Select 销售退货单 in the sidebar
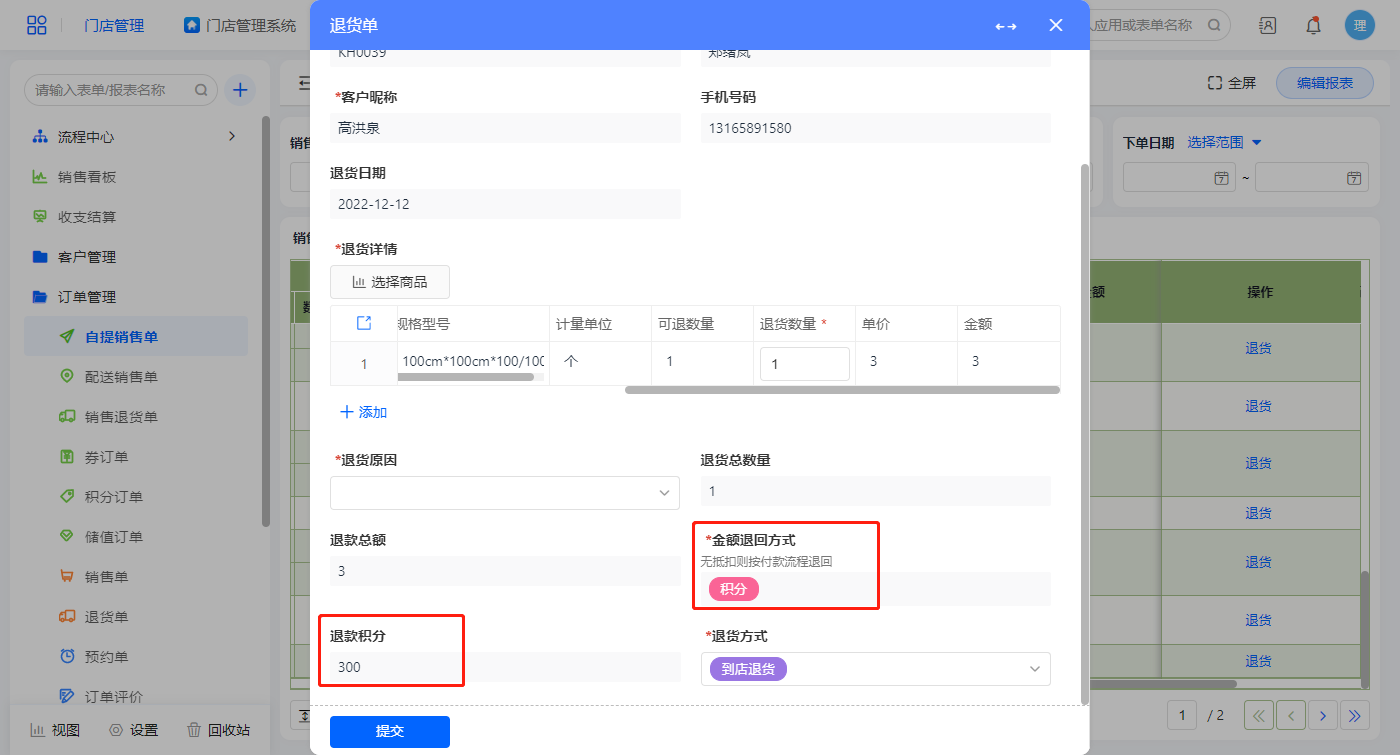The width and height of the screenshot is (1400, 755). [121, 417]
